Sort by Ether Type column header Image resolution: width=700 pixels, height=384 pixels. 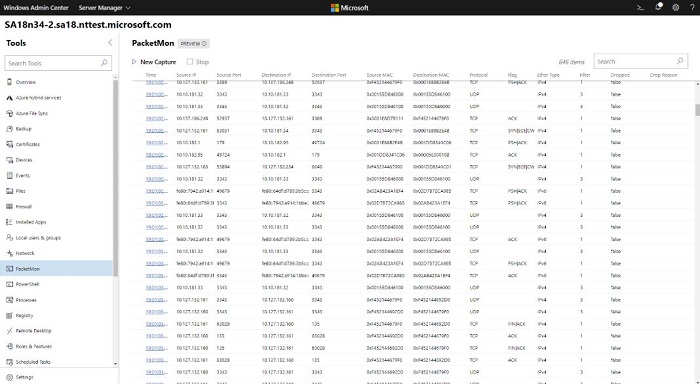[548, 75]
